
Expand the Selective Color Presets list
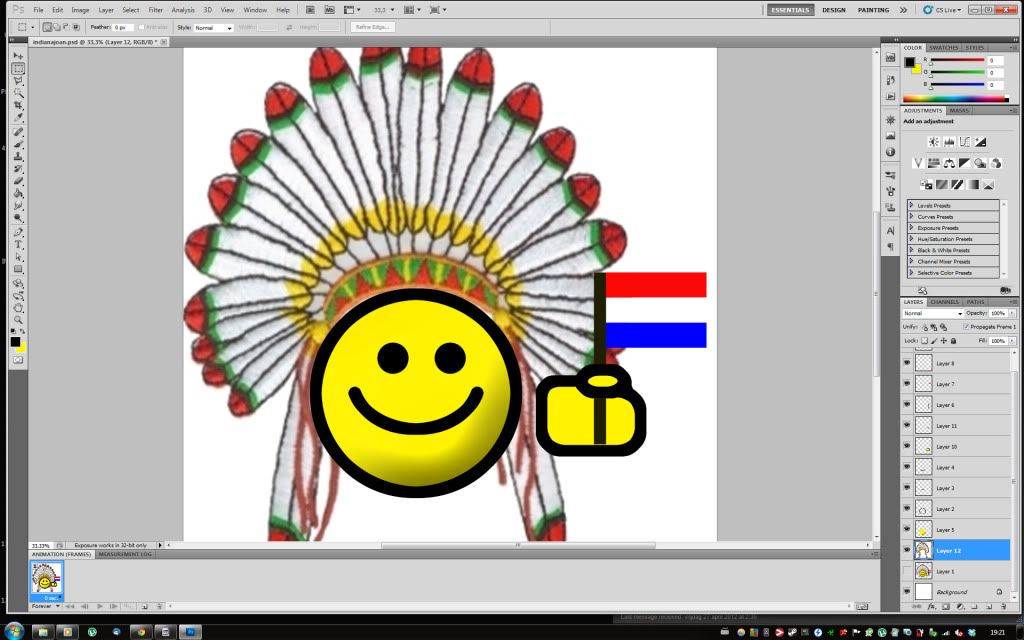click(x=912, y=272)
